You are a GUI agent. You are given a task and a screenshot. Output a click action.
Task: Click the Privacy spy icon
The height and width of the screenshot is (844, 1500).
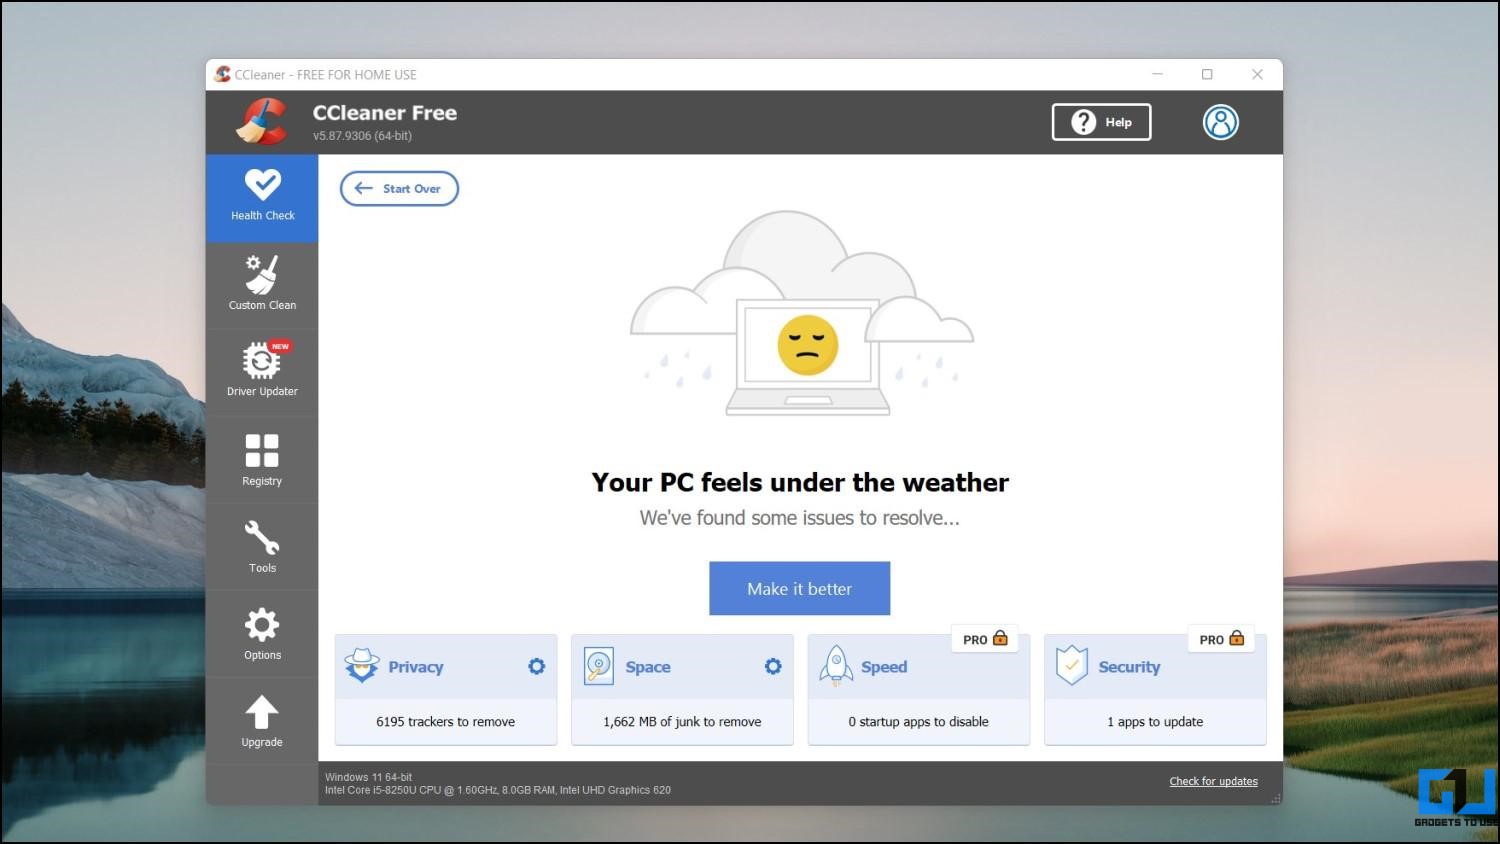362,666
